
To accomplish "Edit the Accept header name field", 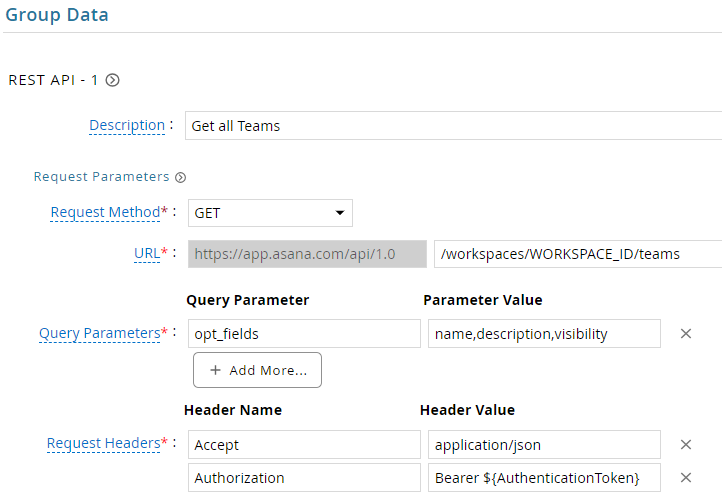I will [x=304, y=444].
